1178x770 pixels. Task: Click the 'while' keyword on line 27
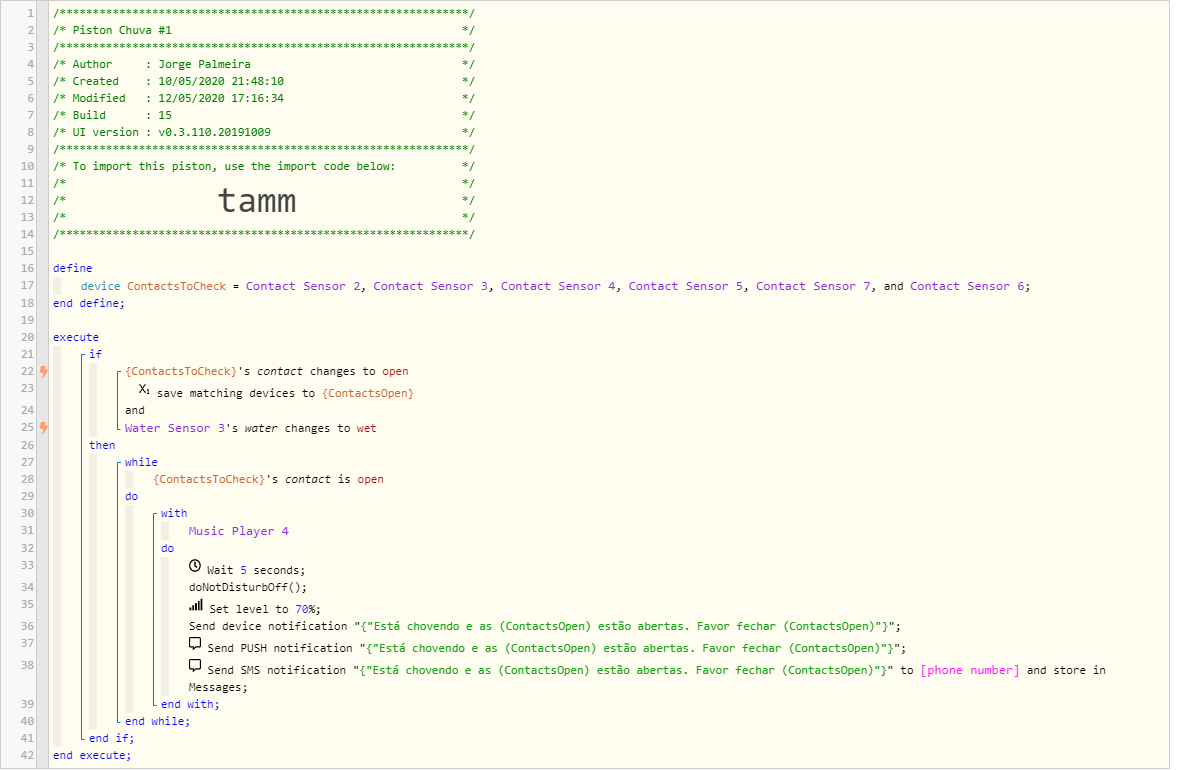pos(141,463)
